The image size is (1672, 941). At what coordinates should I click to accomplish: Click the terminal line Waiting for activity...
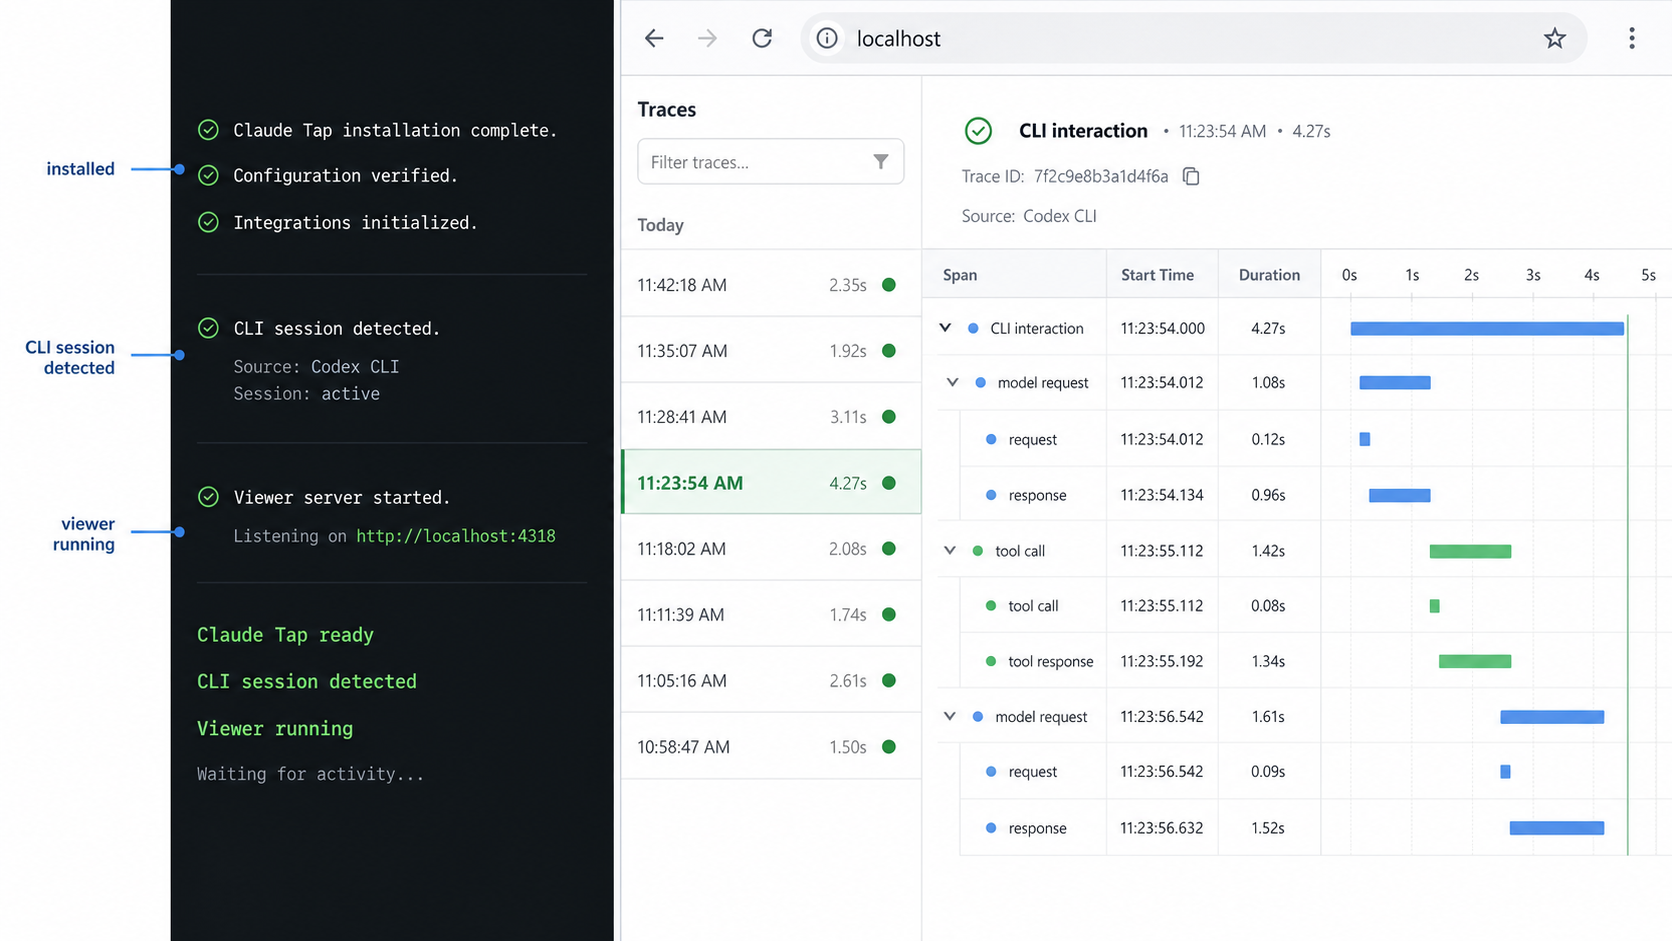[x=310, y=774]
